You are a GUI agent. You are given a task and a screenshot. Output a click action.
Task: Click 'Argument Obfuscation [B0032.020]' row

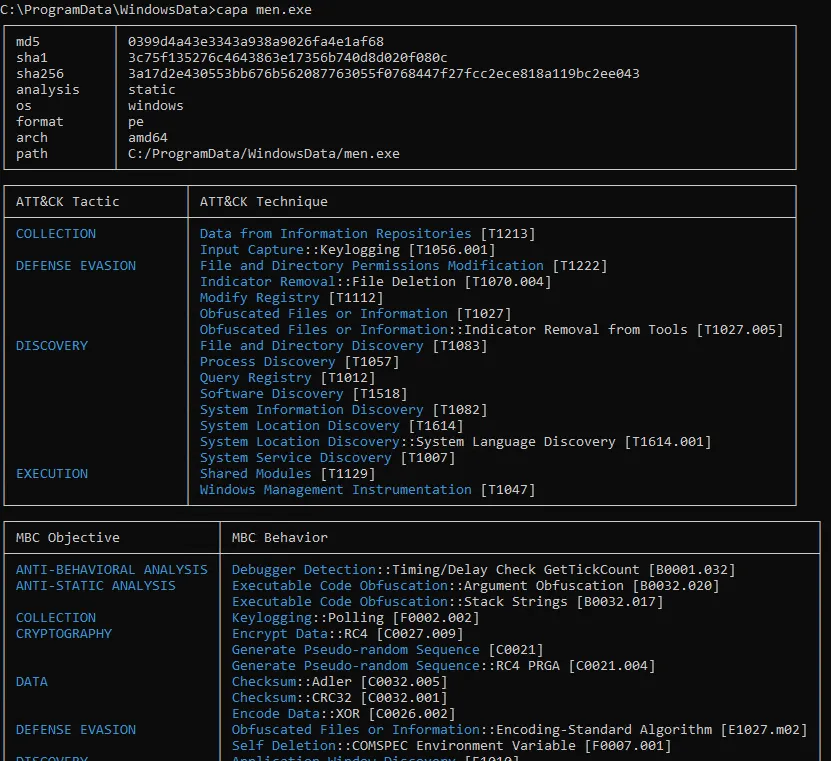tap(475, 586)
